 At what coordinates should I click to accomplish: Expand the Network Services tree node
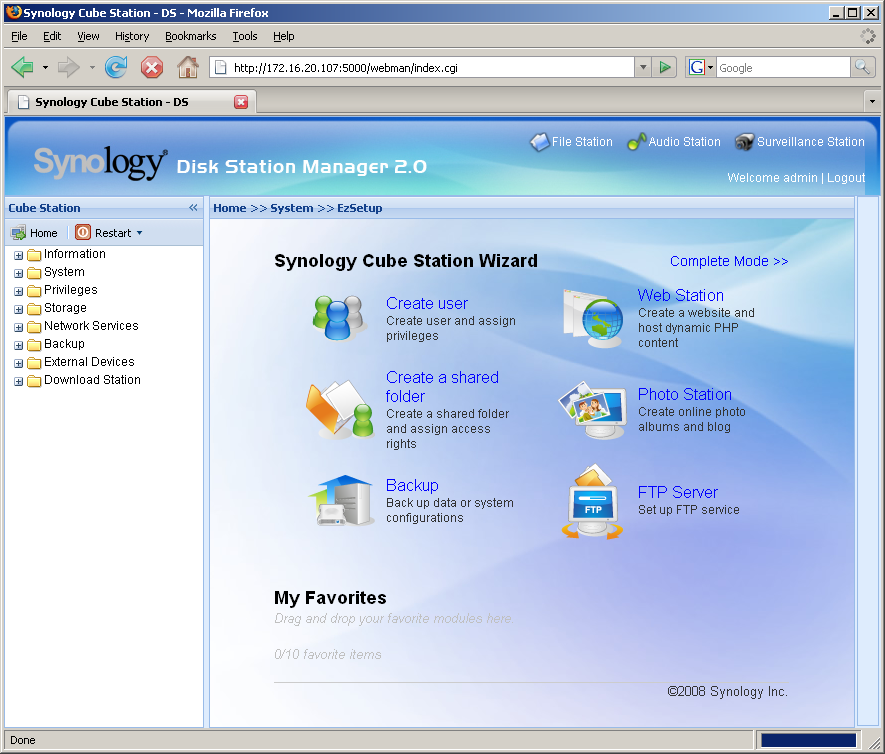coord(19,327)
